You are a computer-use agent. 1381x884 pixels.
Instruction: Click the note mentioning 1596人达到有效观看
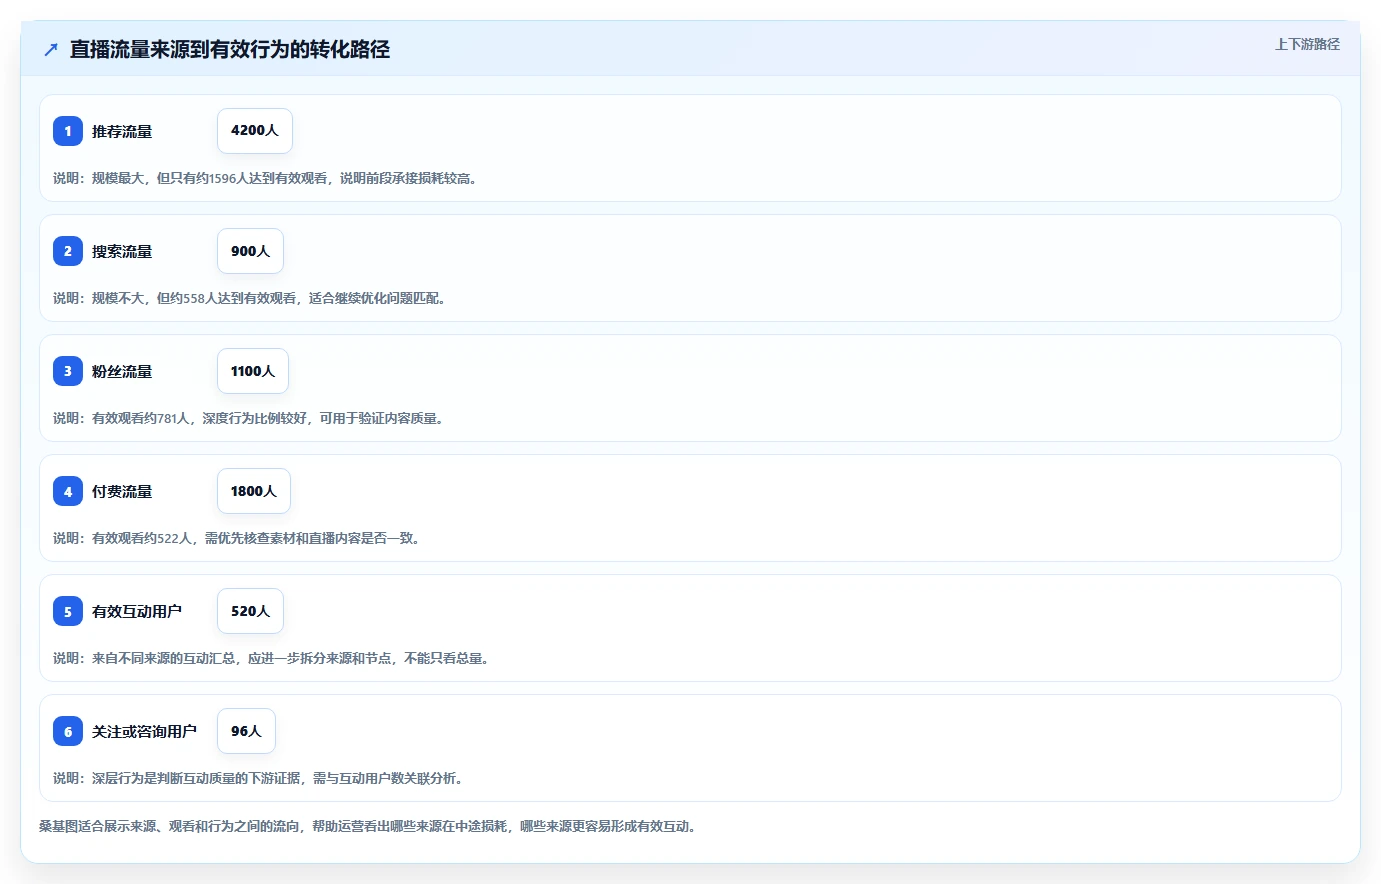click(267, 178)
